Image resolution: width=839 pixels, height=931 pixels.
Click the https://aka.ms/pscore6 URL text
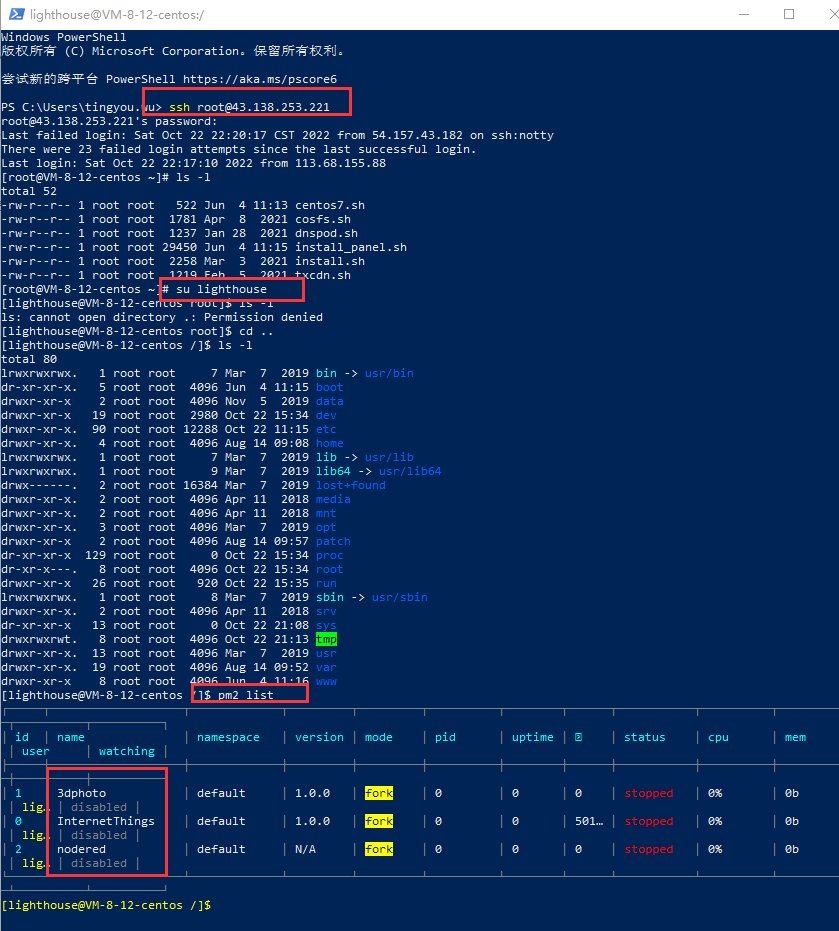pyautogui.click(x=259, y=79)
